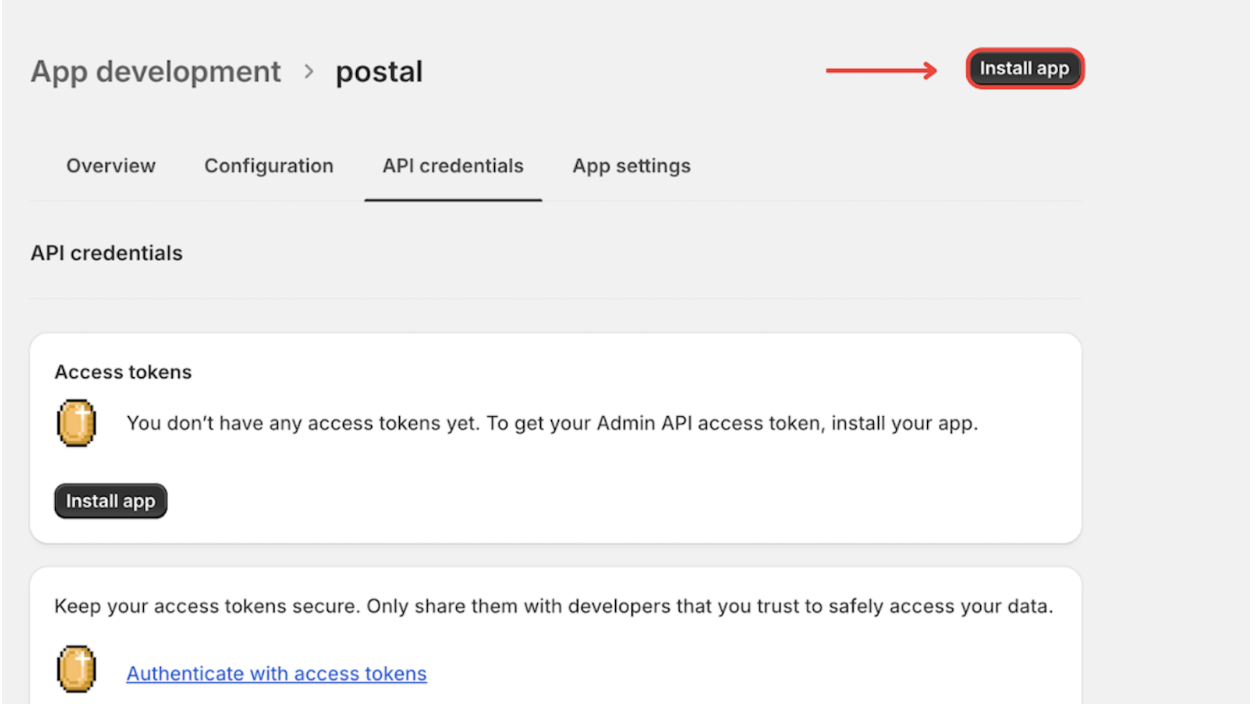Viewport: 1256px width, 704px height.
Task: Click empty area of Access tokens card
Action: [x=650, y=495]
